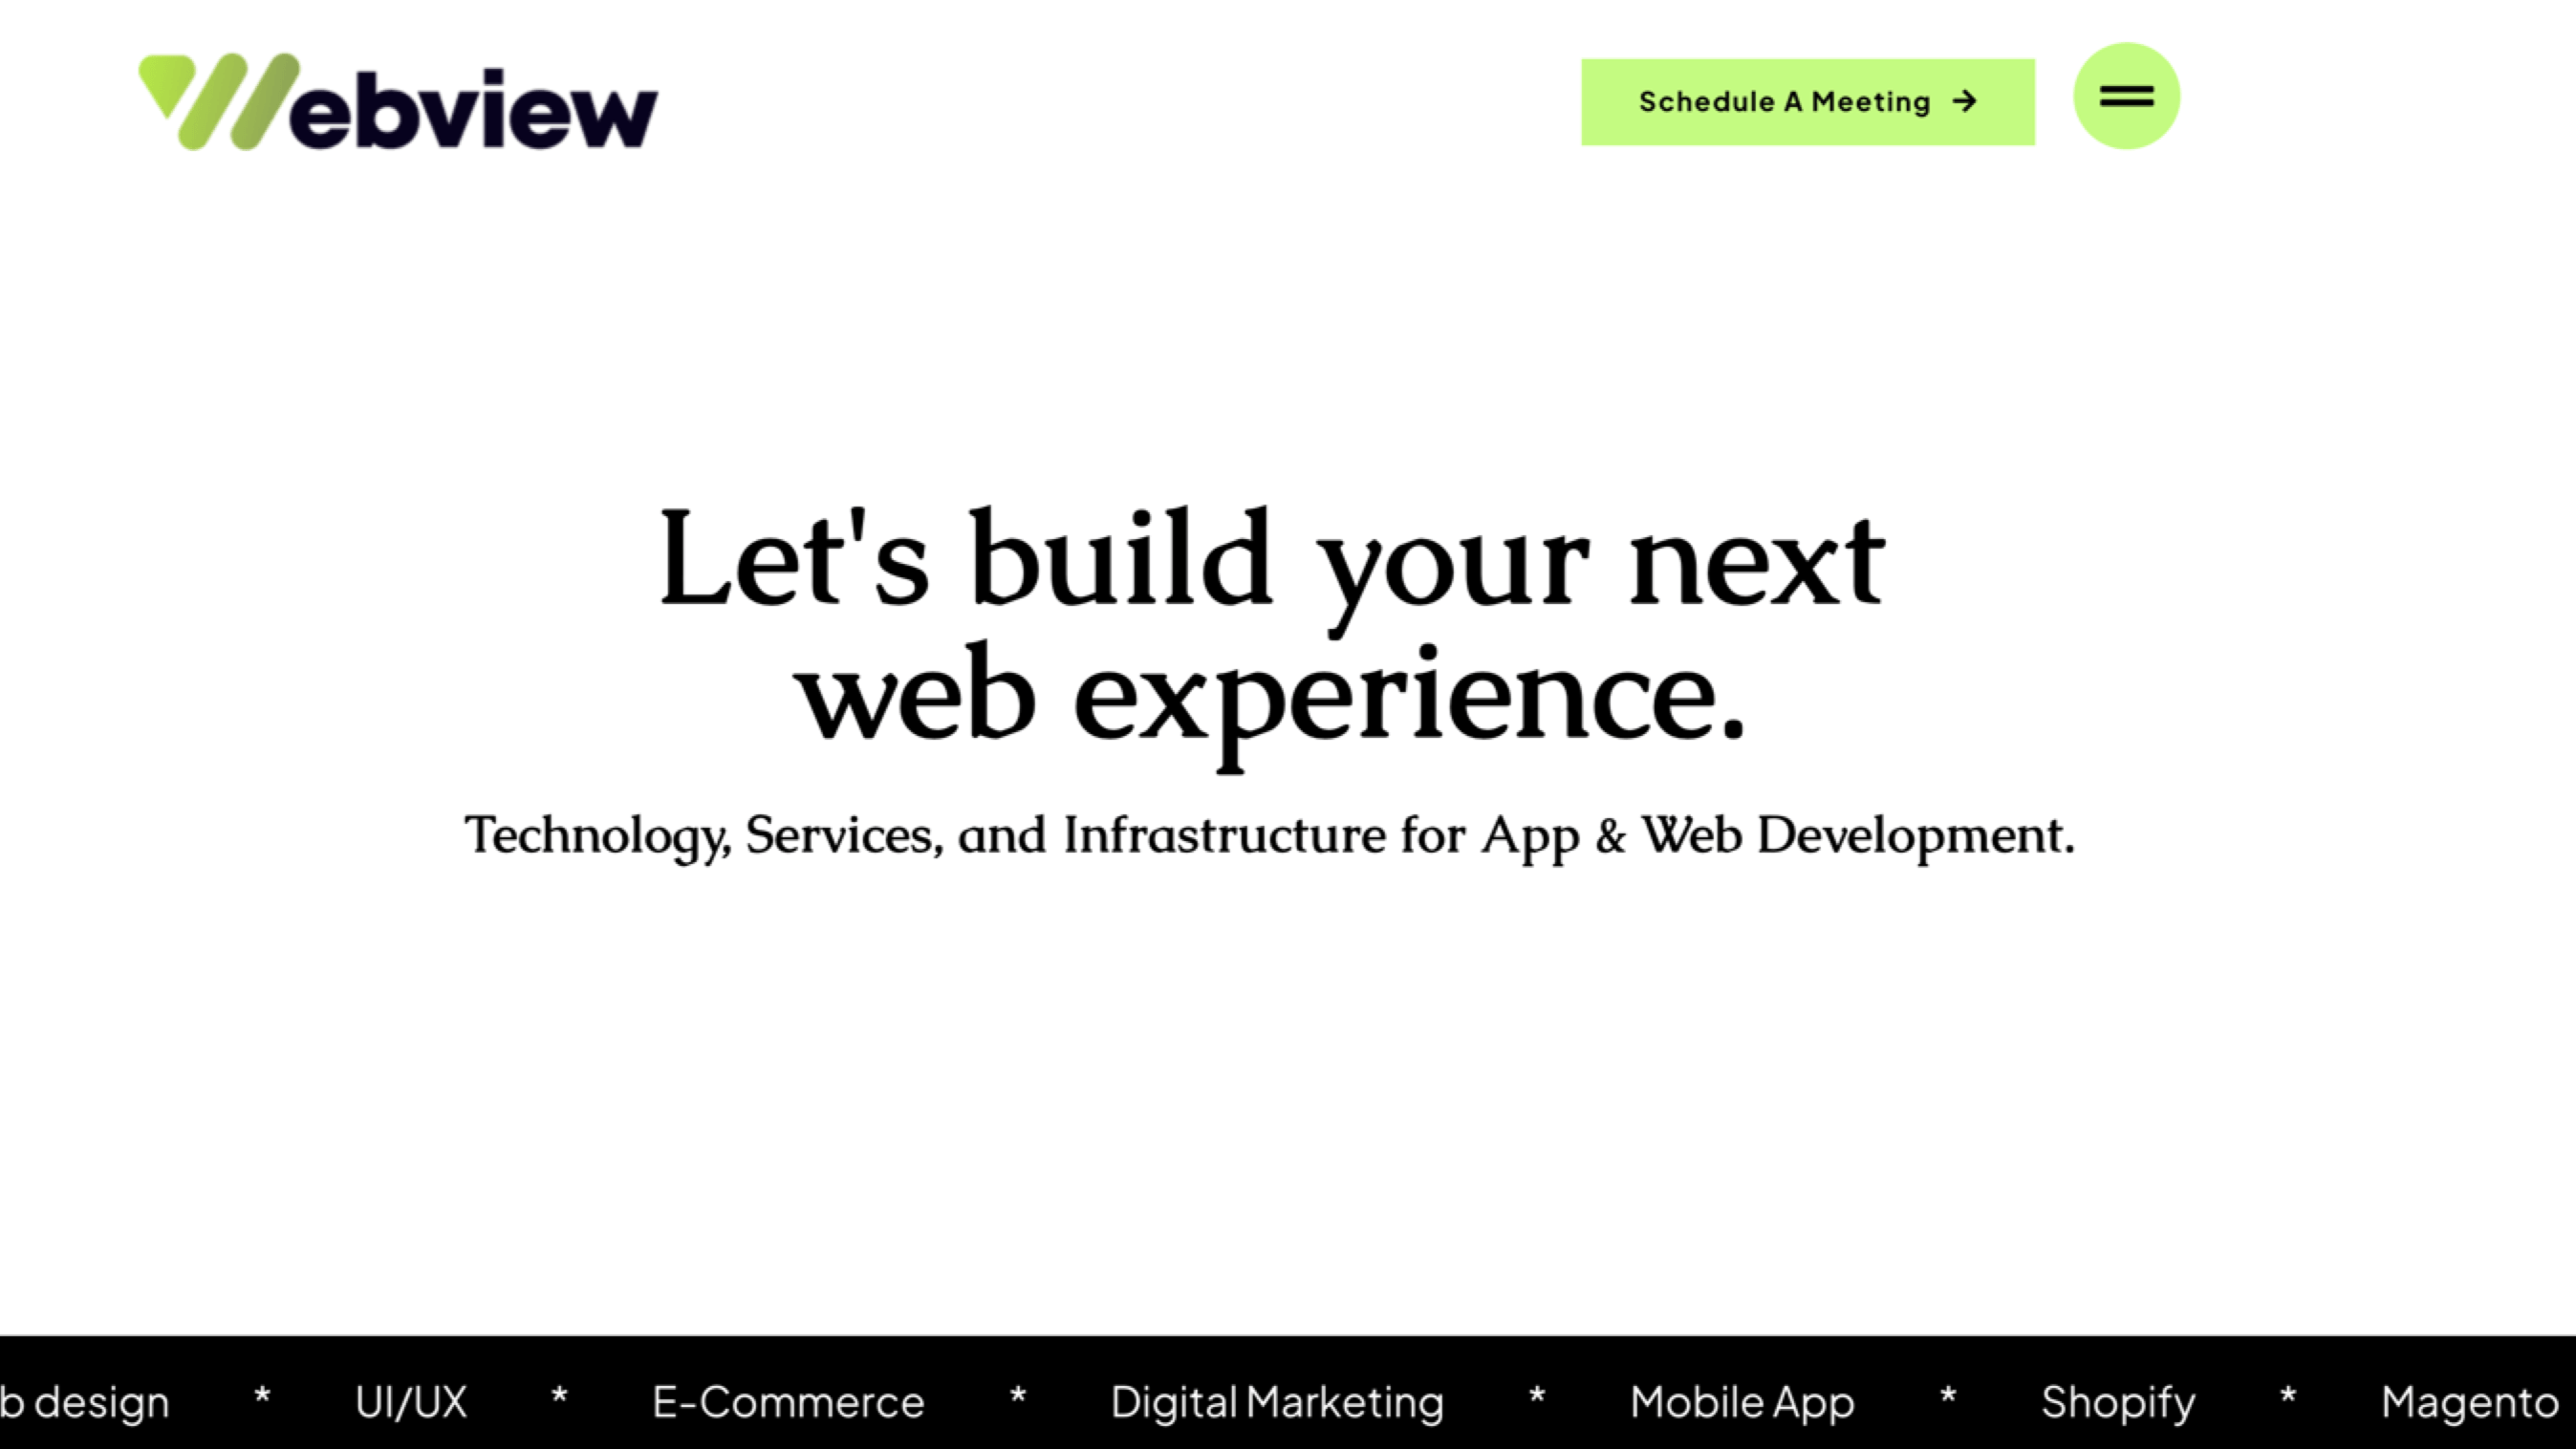Select the UI/UX ticker item
This screenshot has width=2576, height=1449.
click(x=410, y=1401)
